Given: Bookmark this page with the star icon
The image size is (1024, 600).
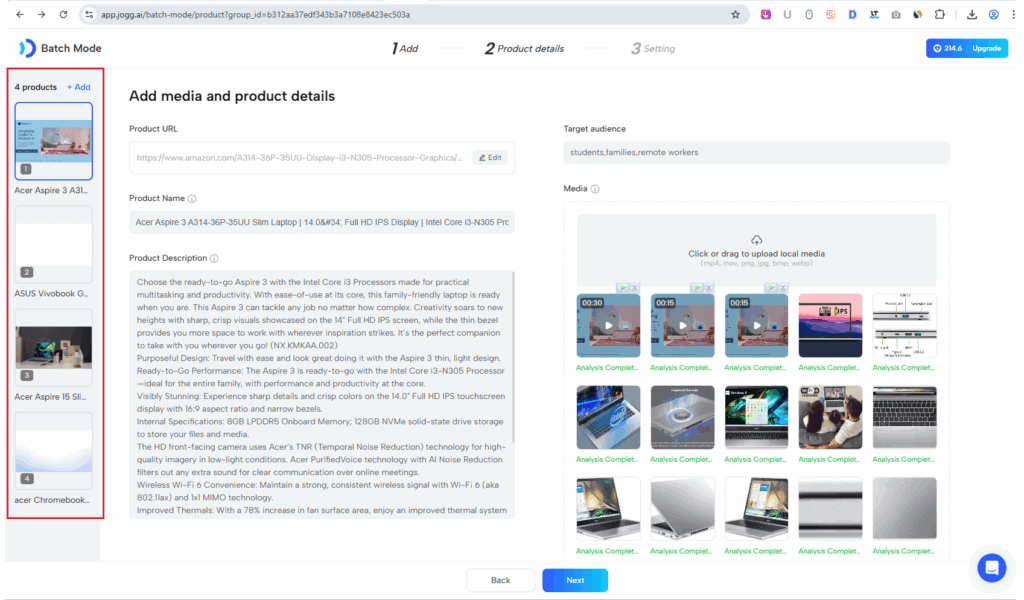Looking at the screenshot, I should pos(735,15).
